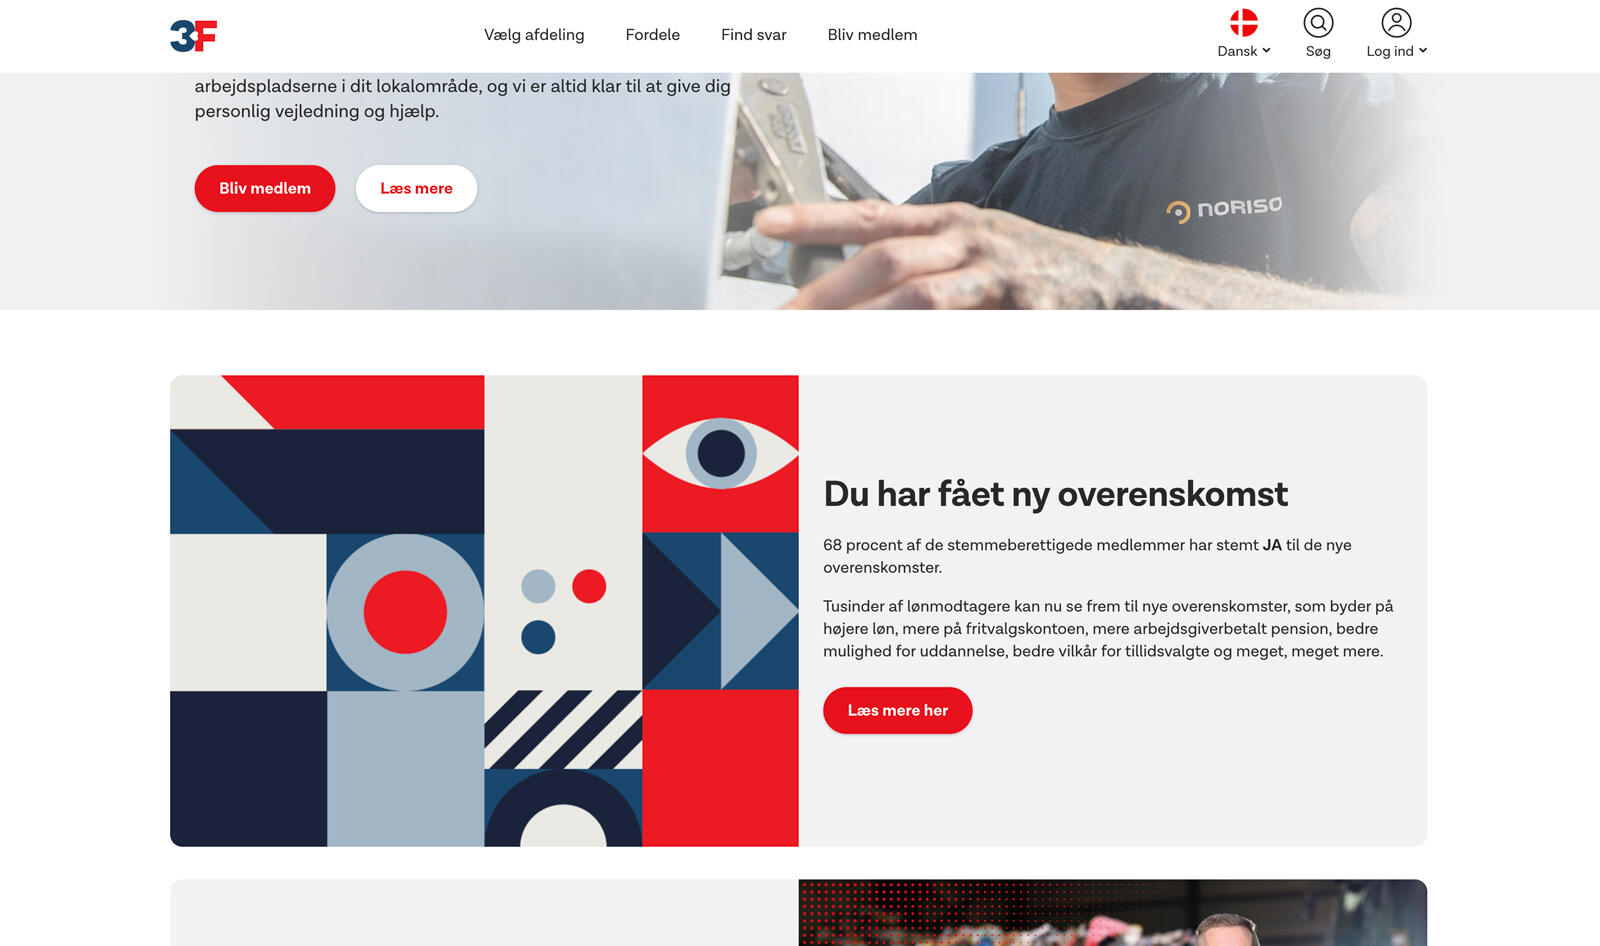Click the Søg label under search icon
The height and width of the screenshot is (946, 1600).
point(1318,51)
